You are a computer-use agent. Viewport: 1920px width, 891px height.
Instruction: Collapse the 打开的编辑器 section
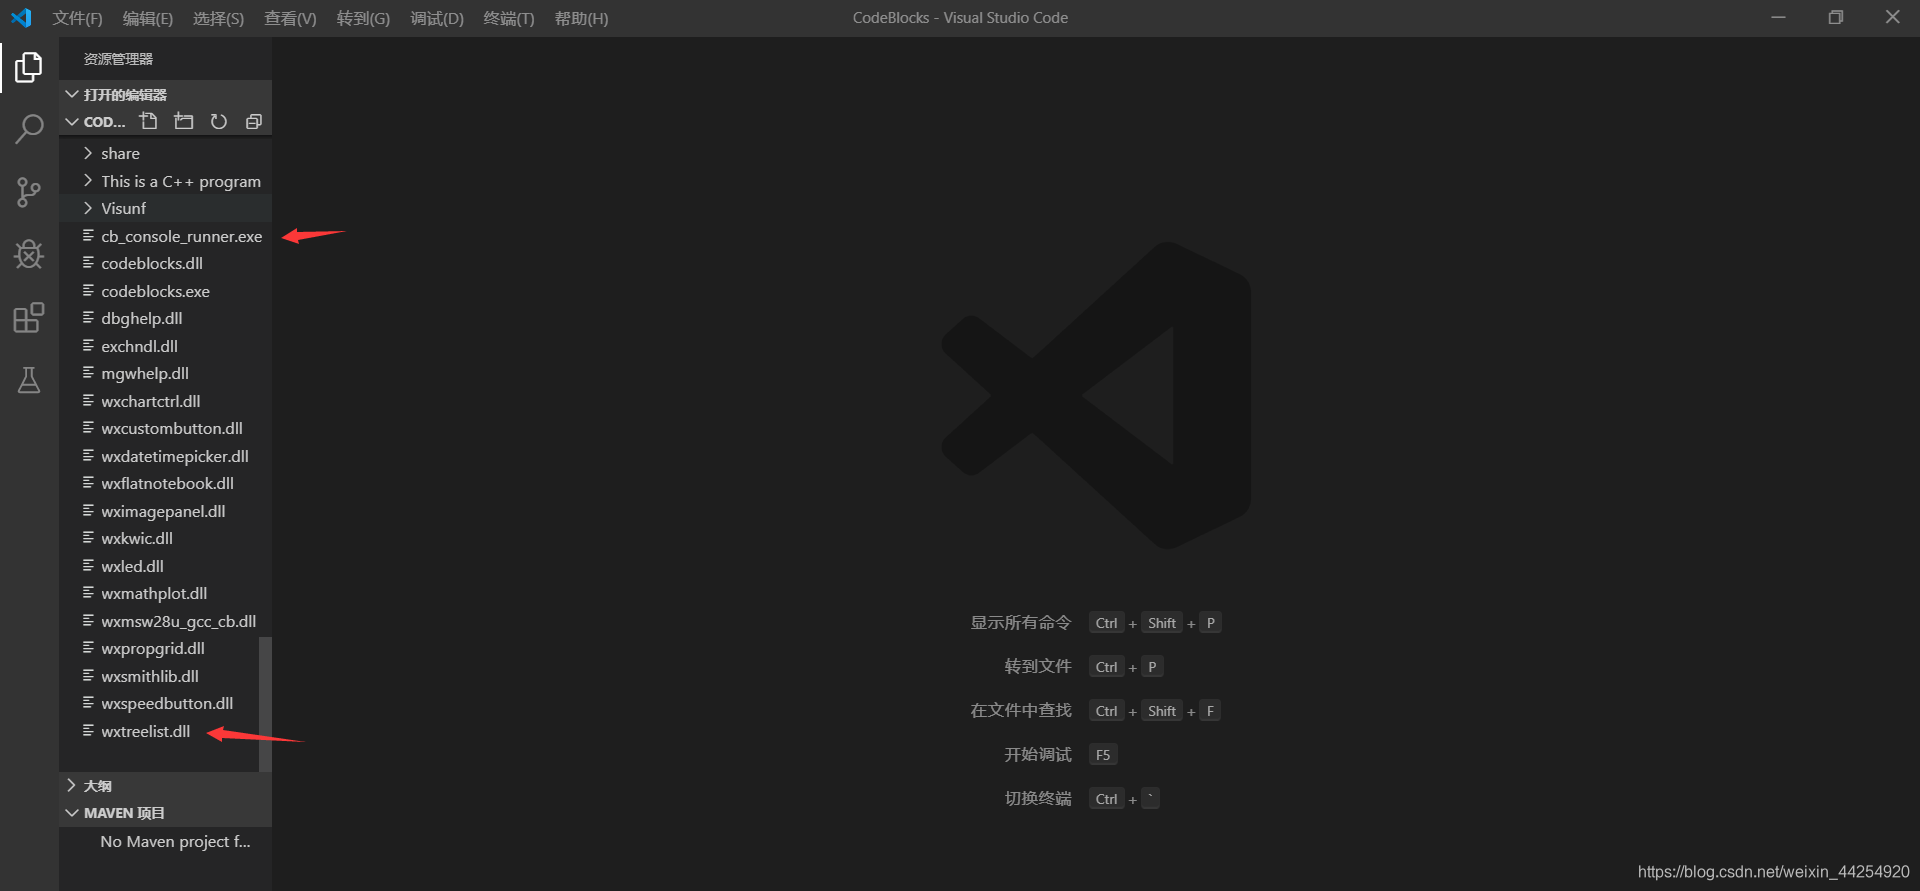coord(165,94)
